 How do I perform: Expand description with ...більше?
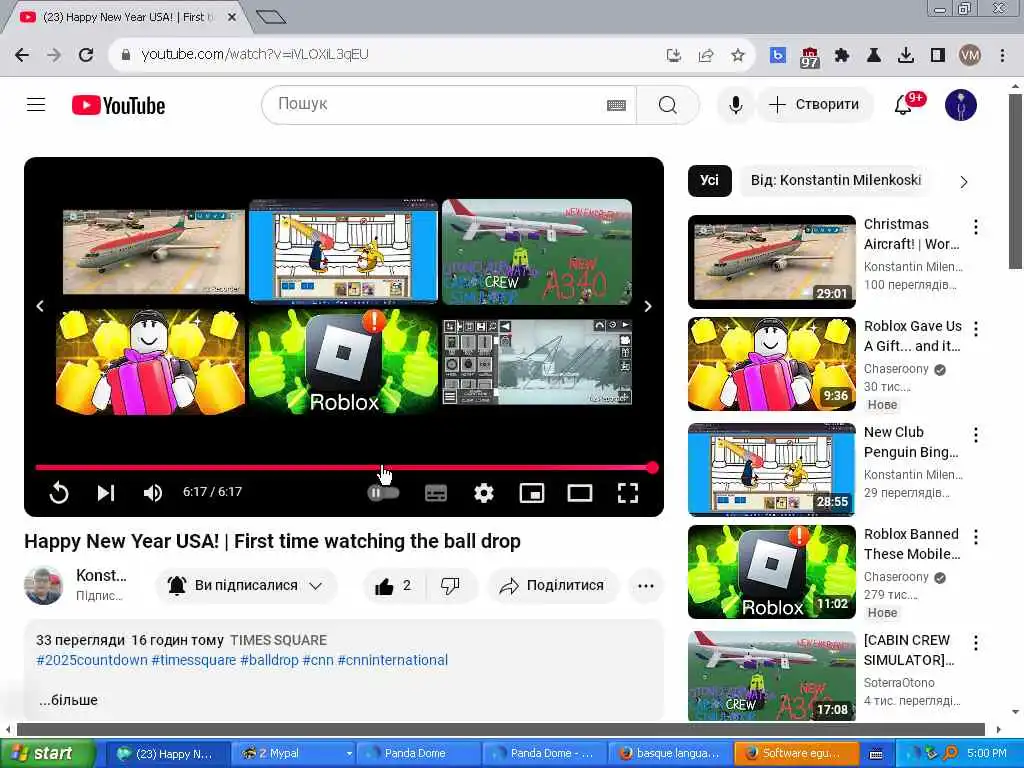coord(68,700)
